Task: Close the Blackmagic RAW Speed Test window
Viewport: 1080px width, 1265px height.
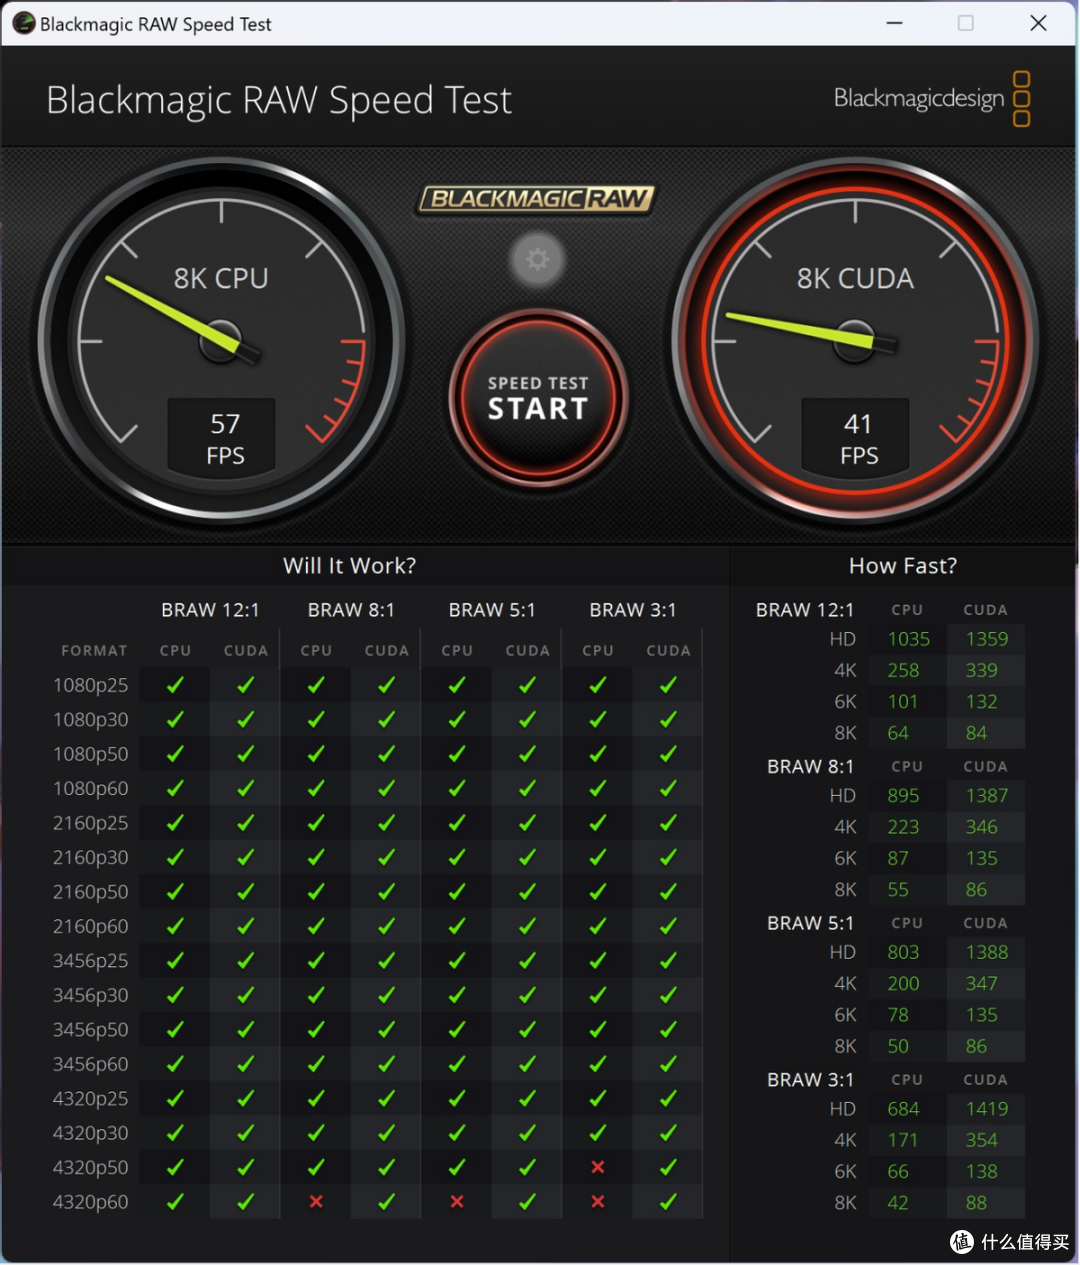Action: [x=1039, y=23]
